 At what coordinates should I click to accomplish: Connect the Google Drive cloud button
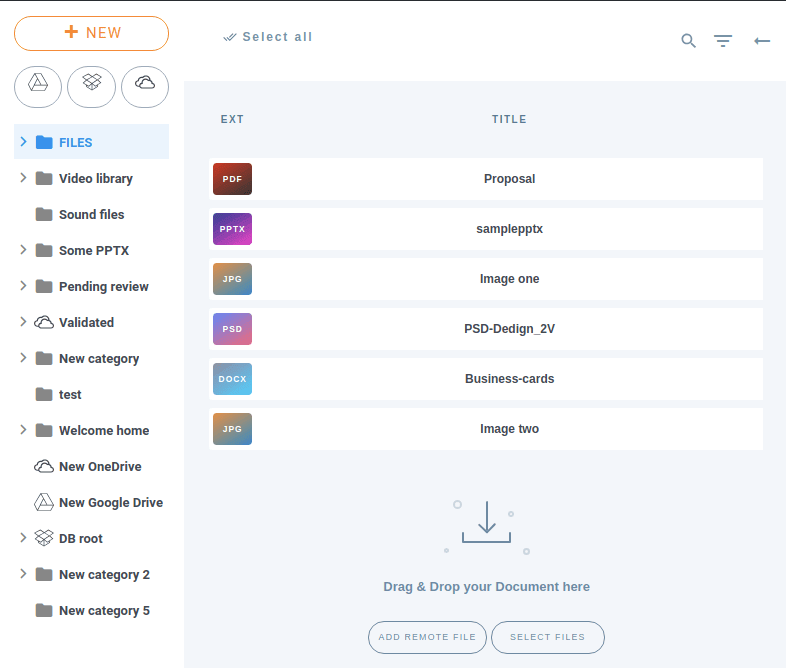pos(38,87)
